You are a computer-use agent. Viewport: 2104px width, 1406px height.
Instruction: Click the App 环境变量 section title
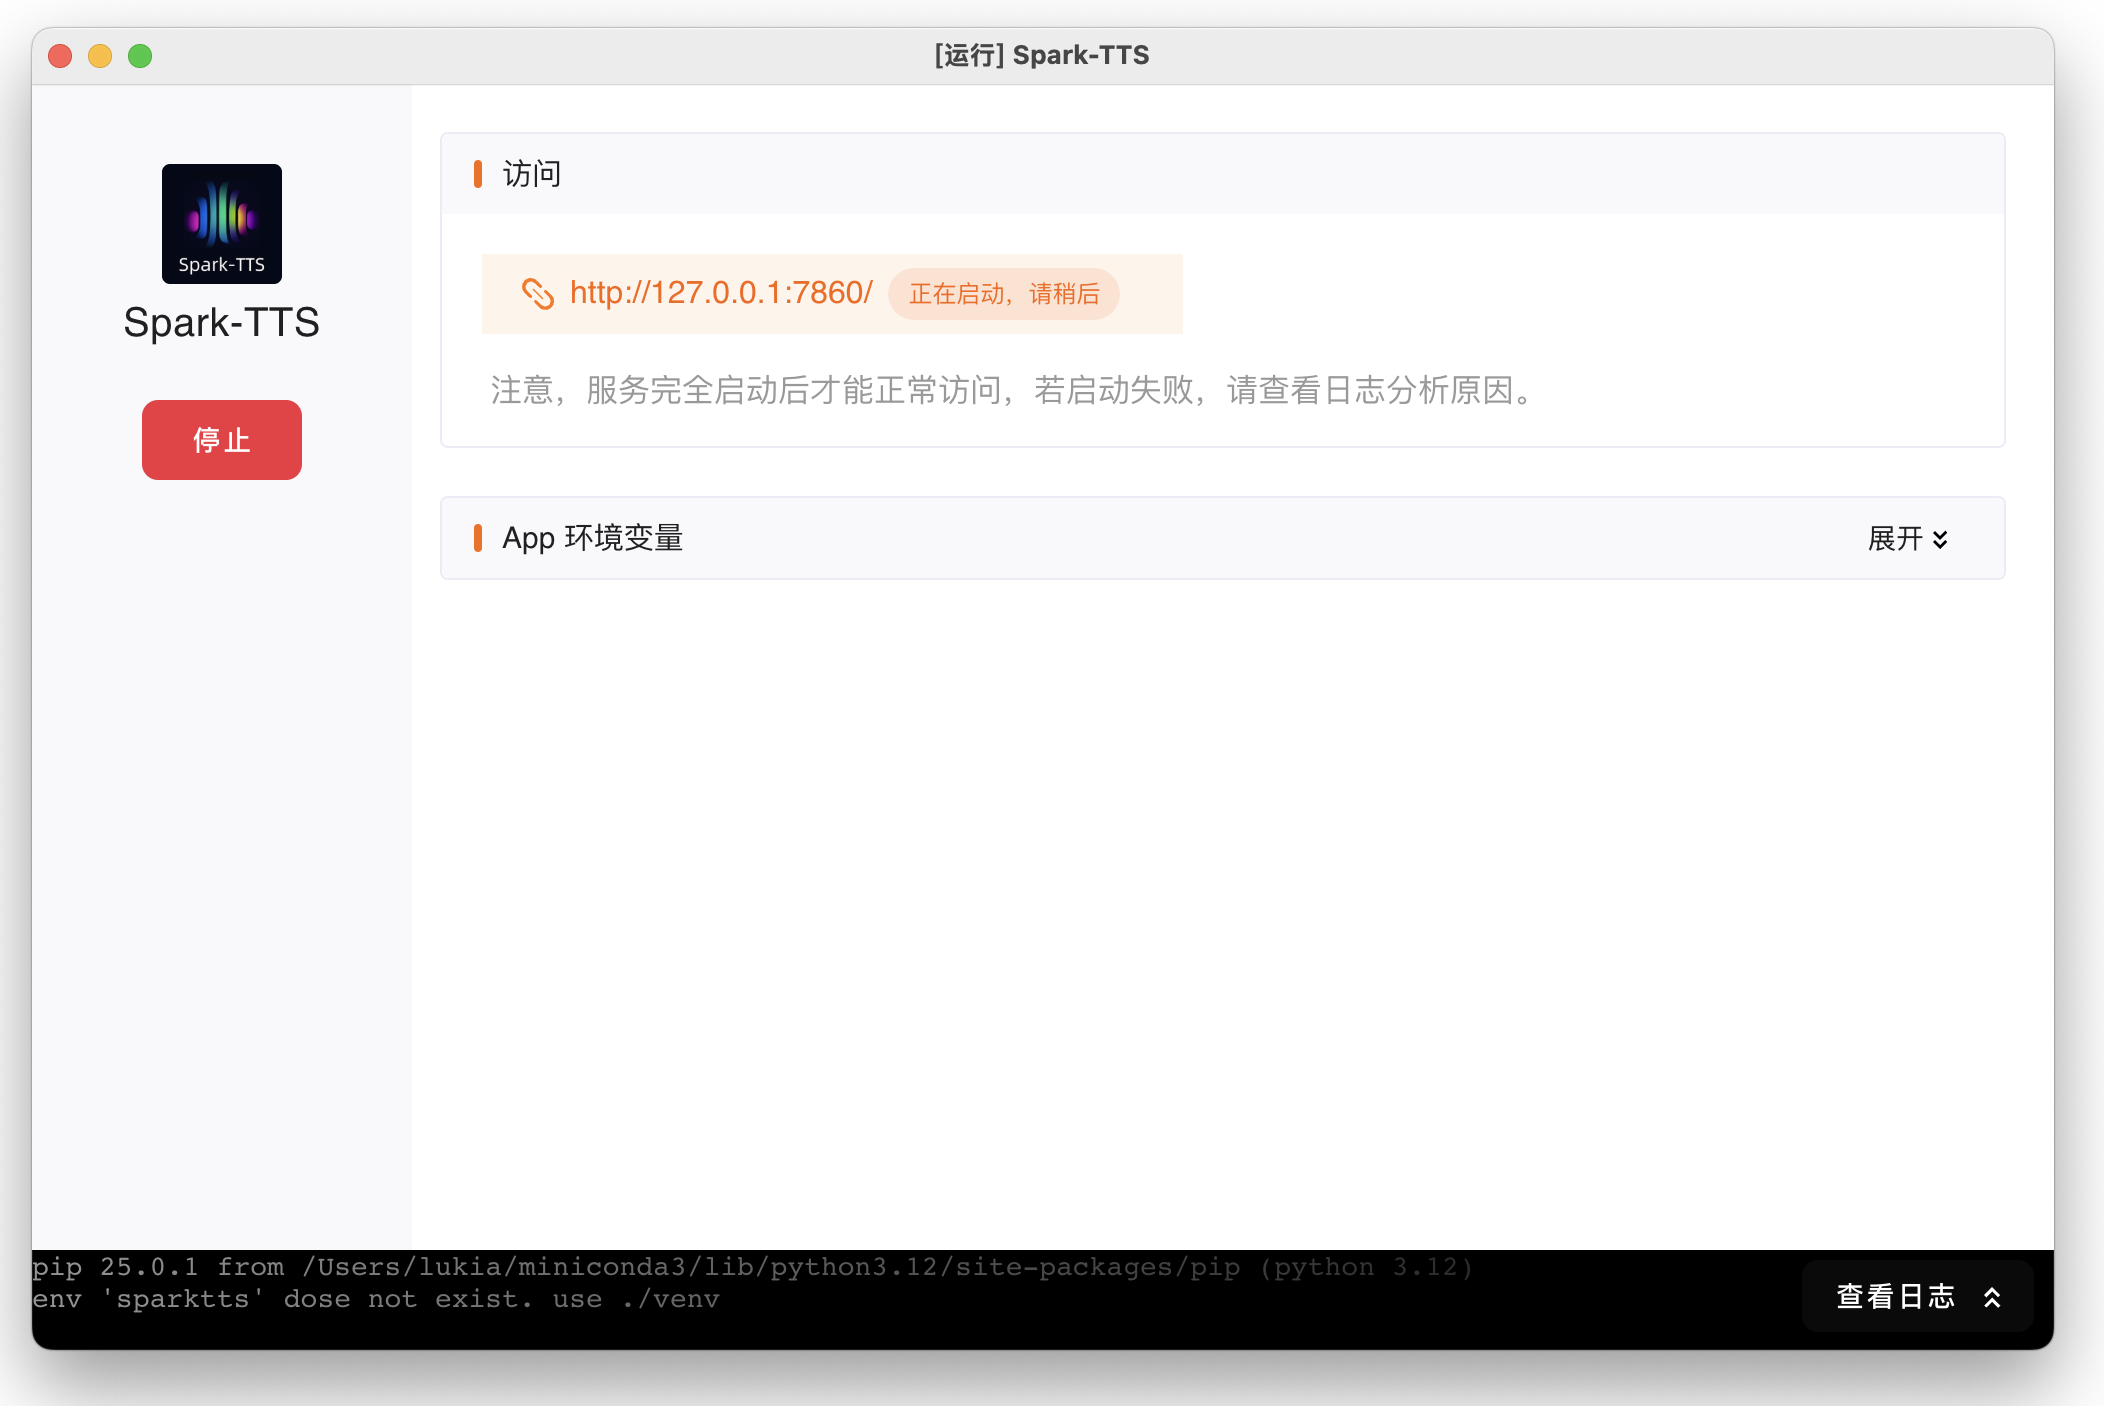pos(592,538)
